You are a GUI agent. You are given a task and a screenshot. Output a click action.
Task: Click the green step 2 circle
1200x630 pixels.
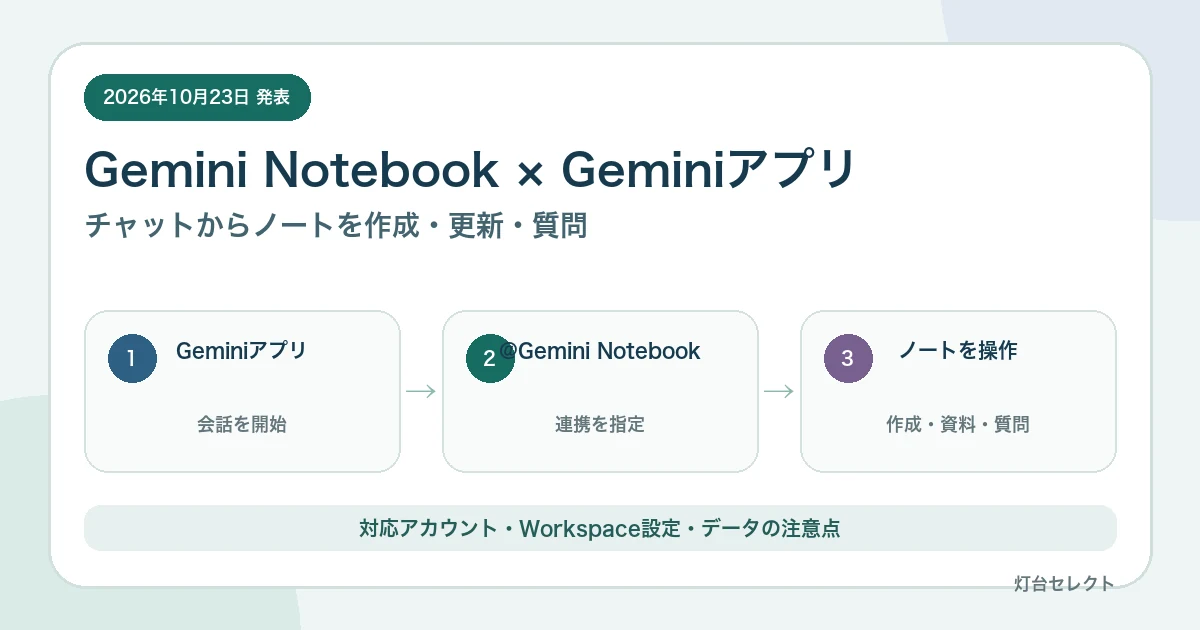click(490, 359)
